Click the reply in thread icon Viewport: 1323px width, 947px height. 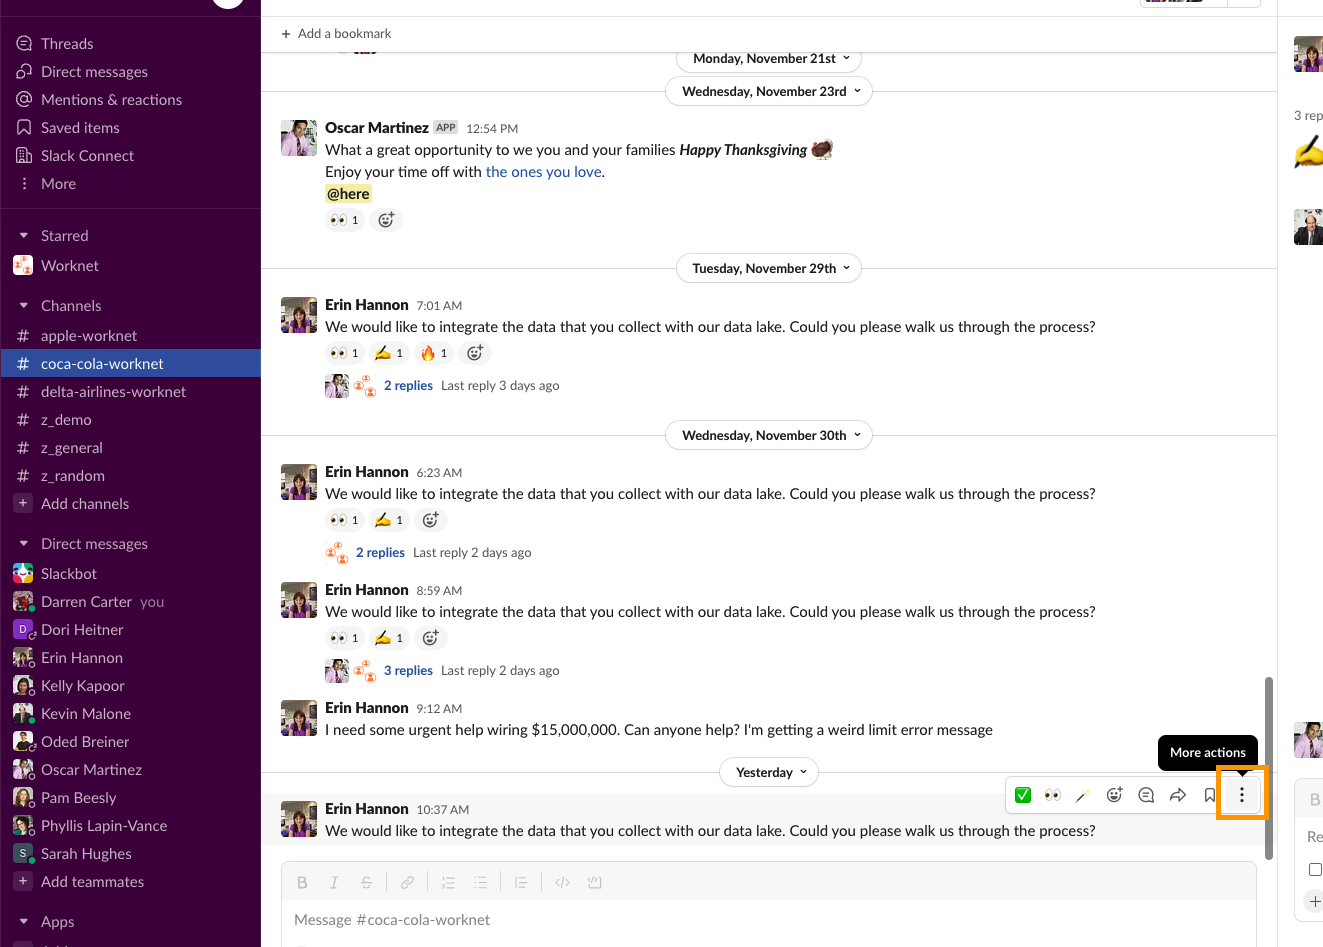point(1146,795)
